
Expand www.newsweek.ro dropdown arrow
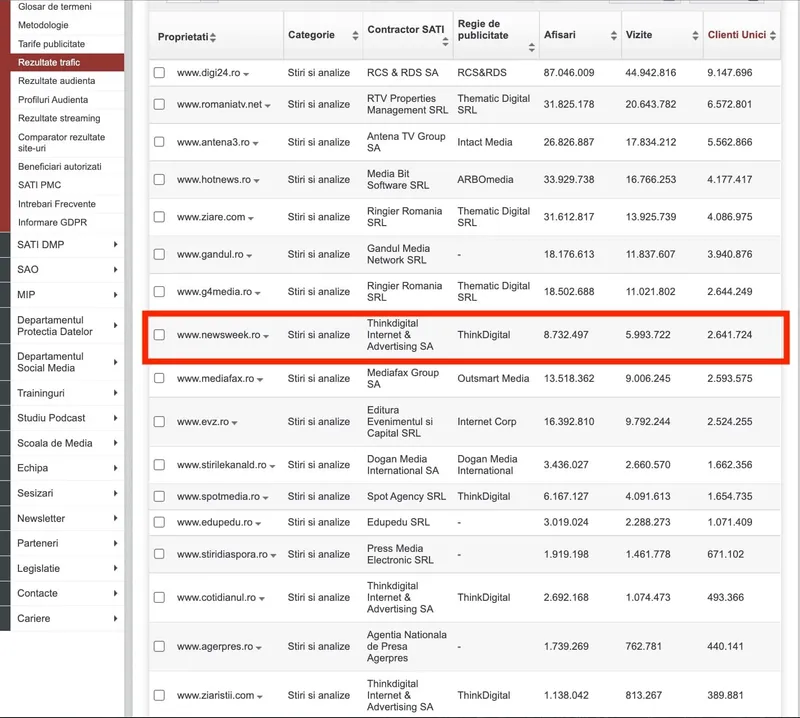click(266, 336)
